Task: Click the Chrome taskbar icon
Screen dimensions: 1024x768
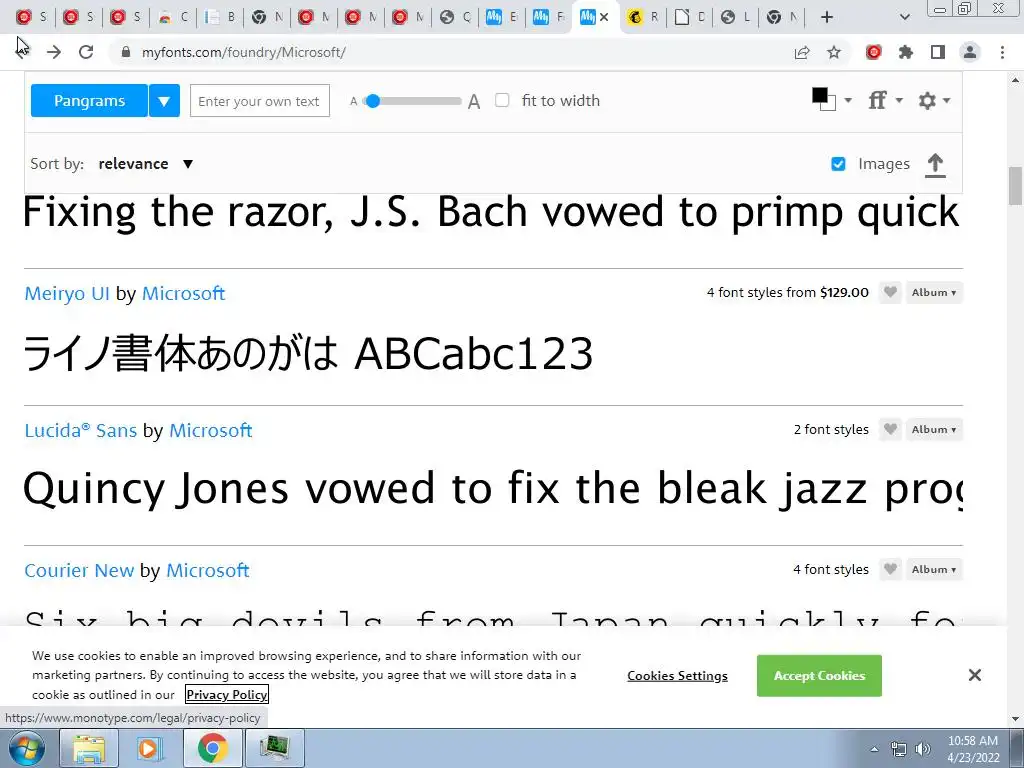Action: pos(212,748)
